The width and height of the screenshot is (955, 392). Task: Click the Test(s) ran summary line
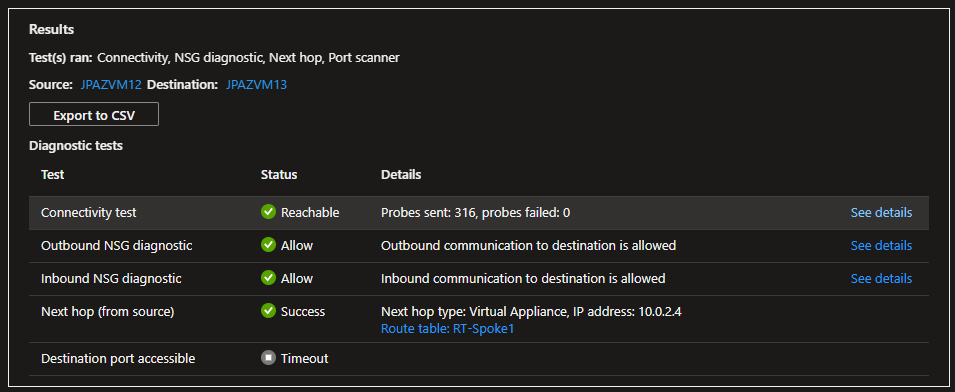(214, 58)
